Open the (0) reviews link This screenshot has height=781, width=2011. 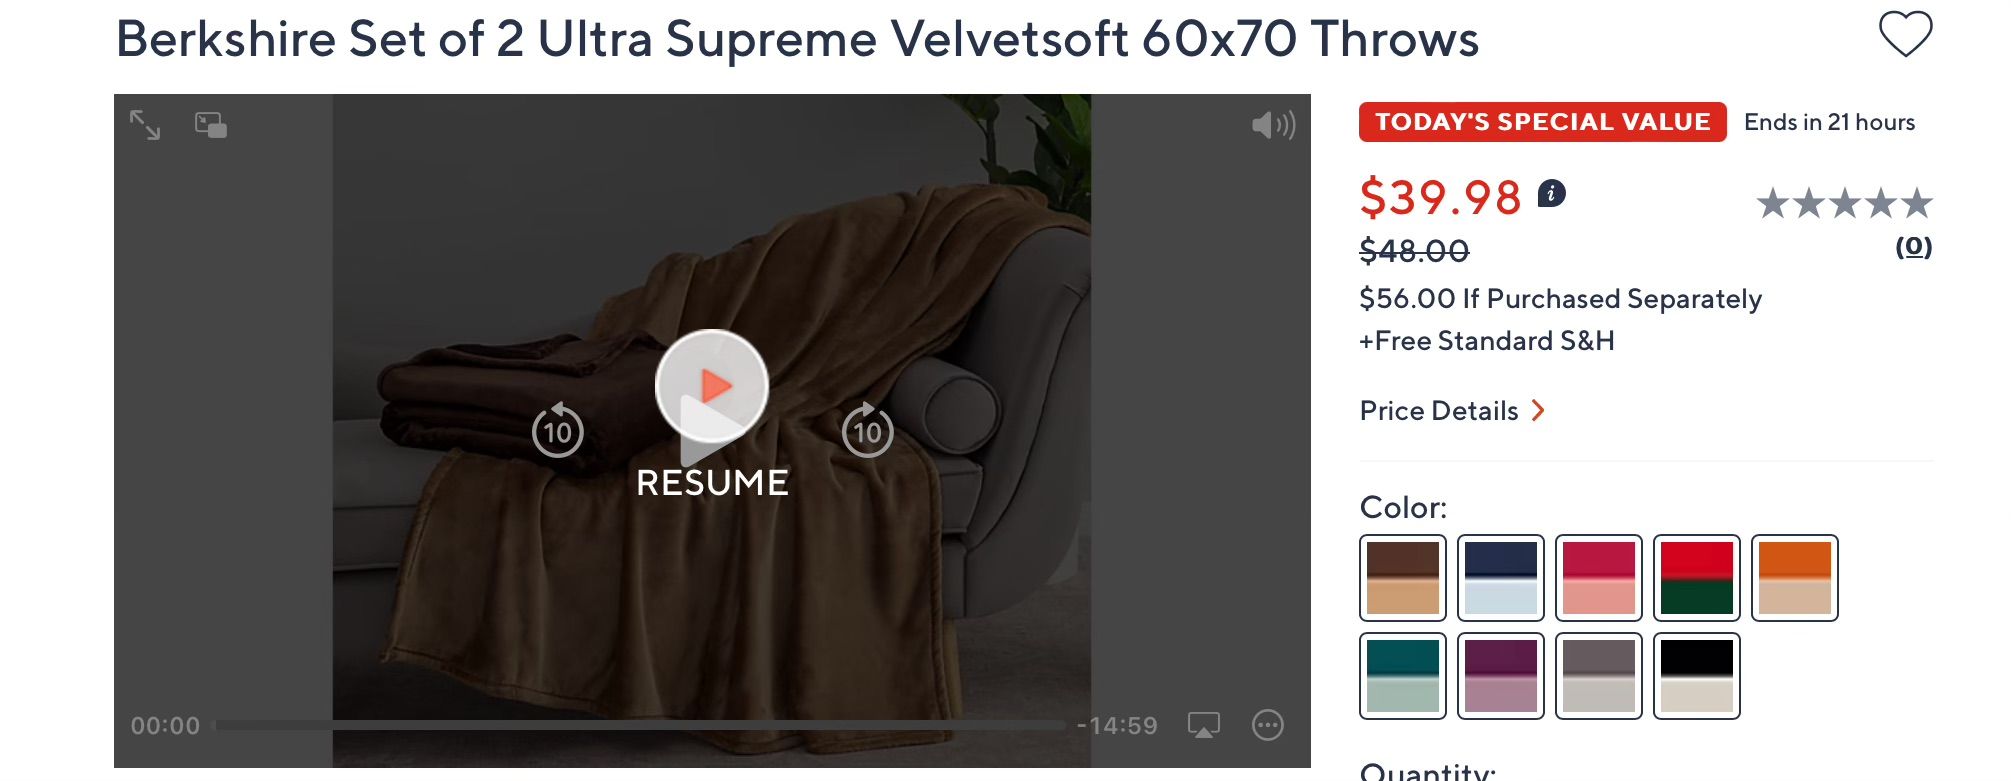pos(1913,247)
